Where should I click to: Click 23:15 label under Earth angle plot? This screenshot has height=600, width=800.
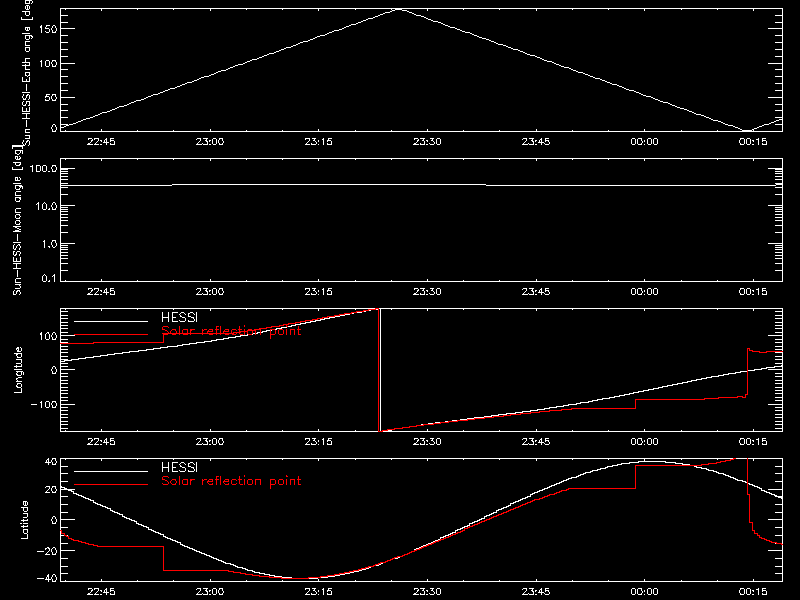point(318,141)
